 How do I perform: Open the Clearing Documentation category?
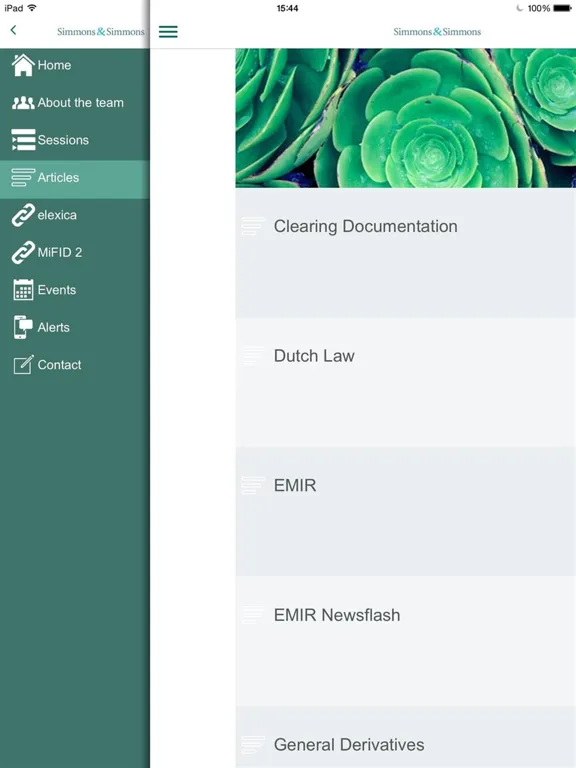point(406,253)
